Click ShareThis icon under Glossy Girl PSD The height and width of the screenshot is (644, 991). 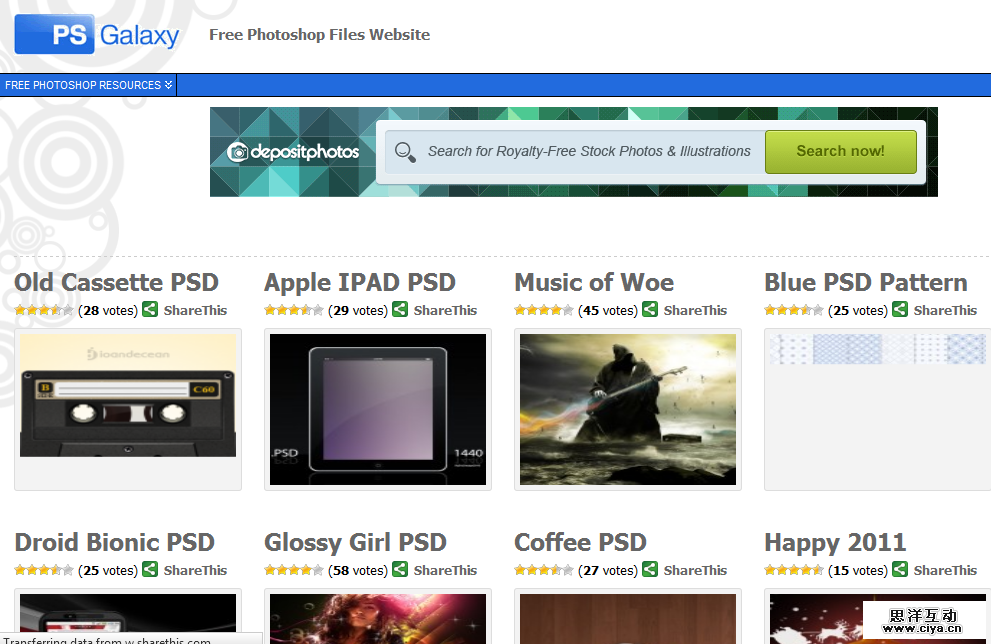click(400, 570)
